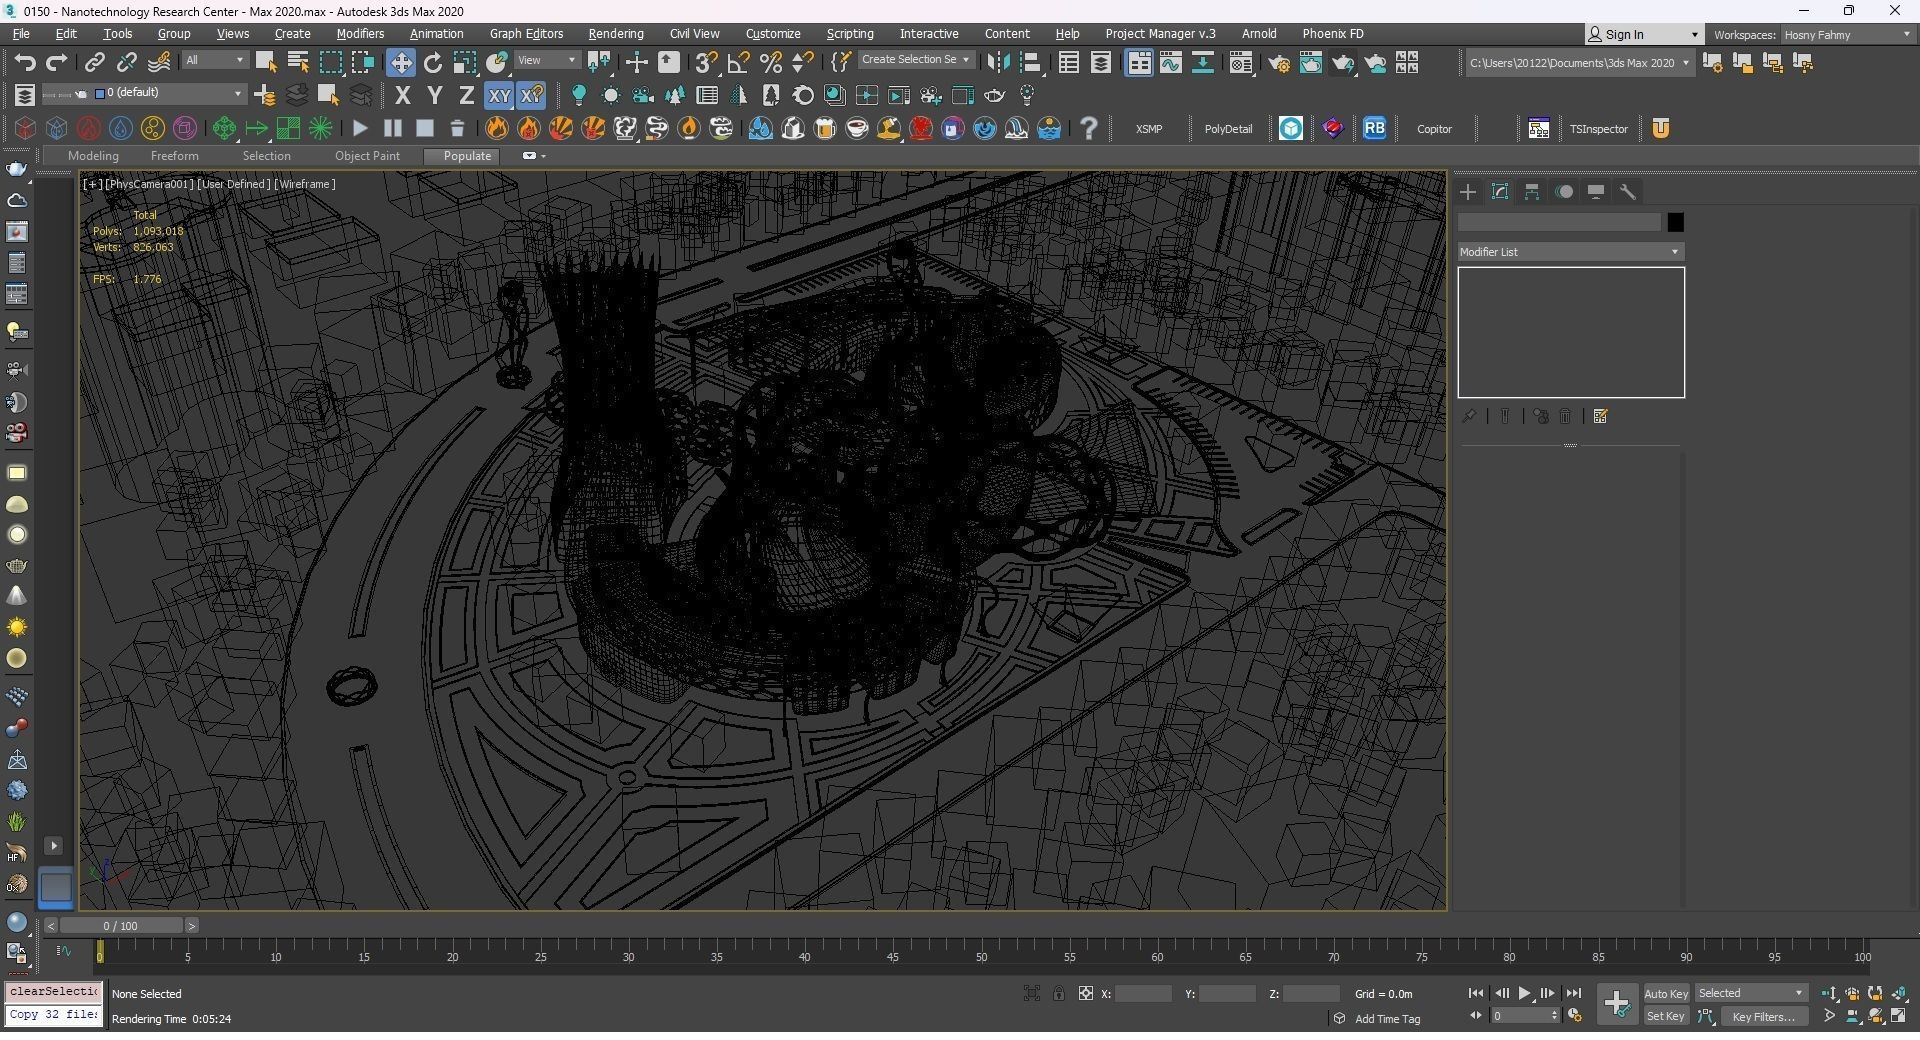Viewport: 1920px width, 1040px height.
Task: Restrict to the XY plane
Action: pos(498,96)
